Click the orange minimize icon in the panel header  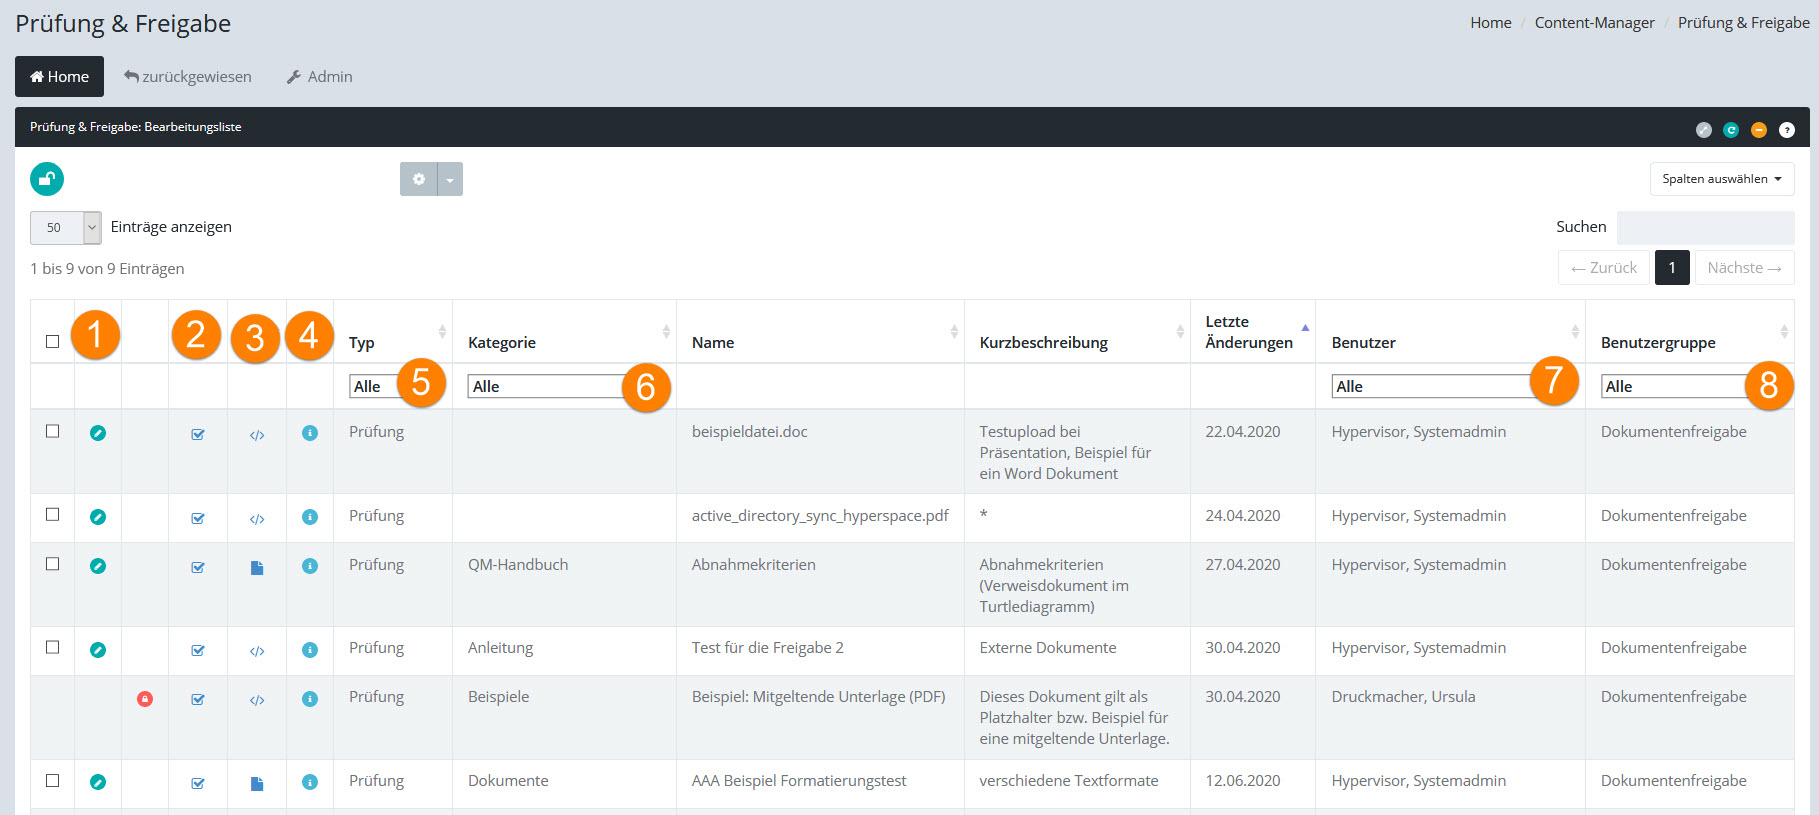[x=1759, y=130]
